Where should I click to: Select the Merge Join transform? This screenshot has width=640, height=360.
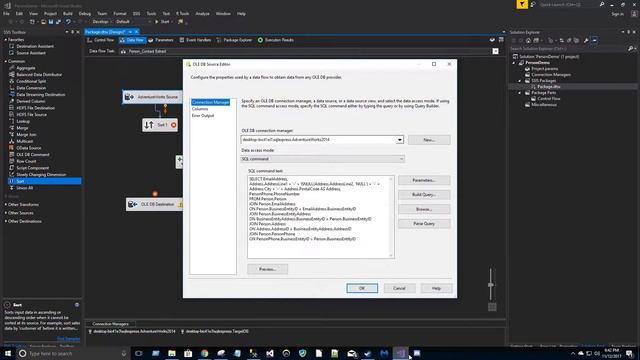click(x=26, y=135)
